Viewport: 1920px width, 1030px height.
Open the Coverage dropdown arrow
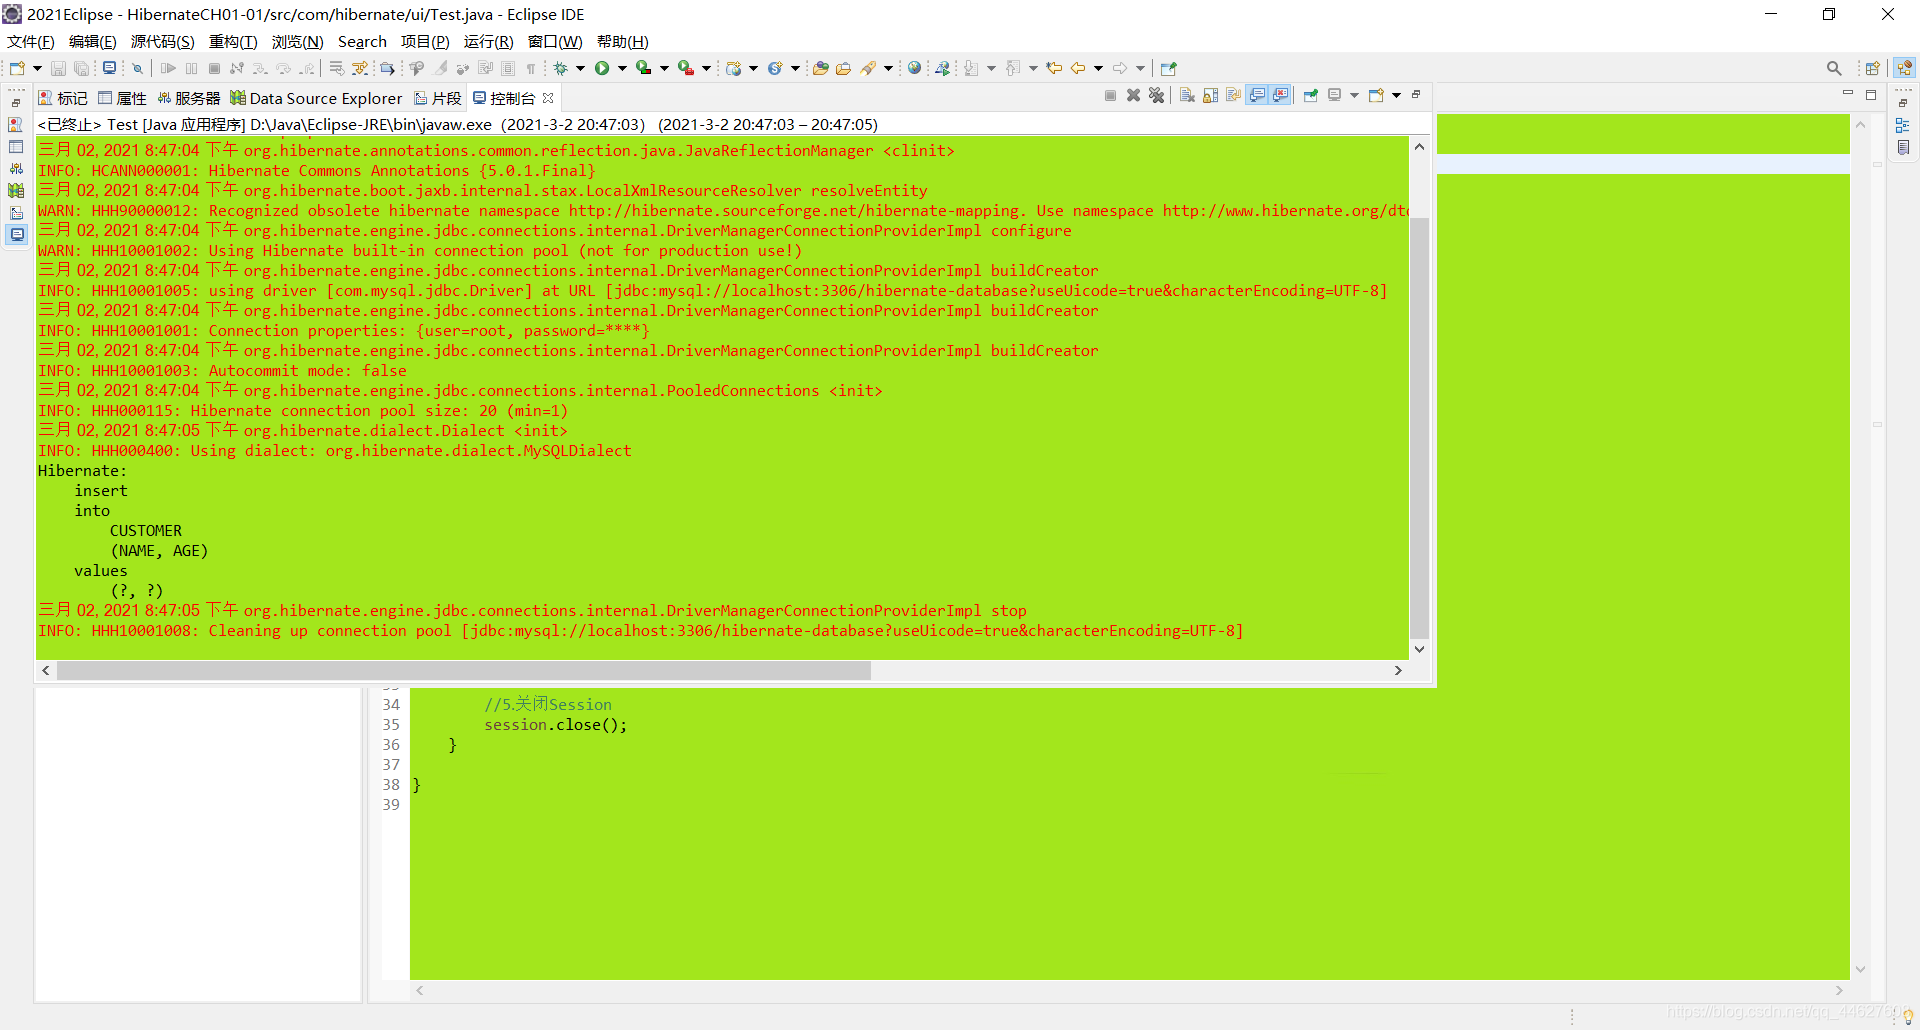pyautogui.click(x=664, y=68)
